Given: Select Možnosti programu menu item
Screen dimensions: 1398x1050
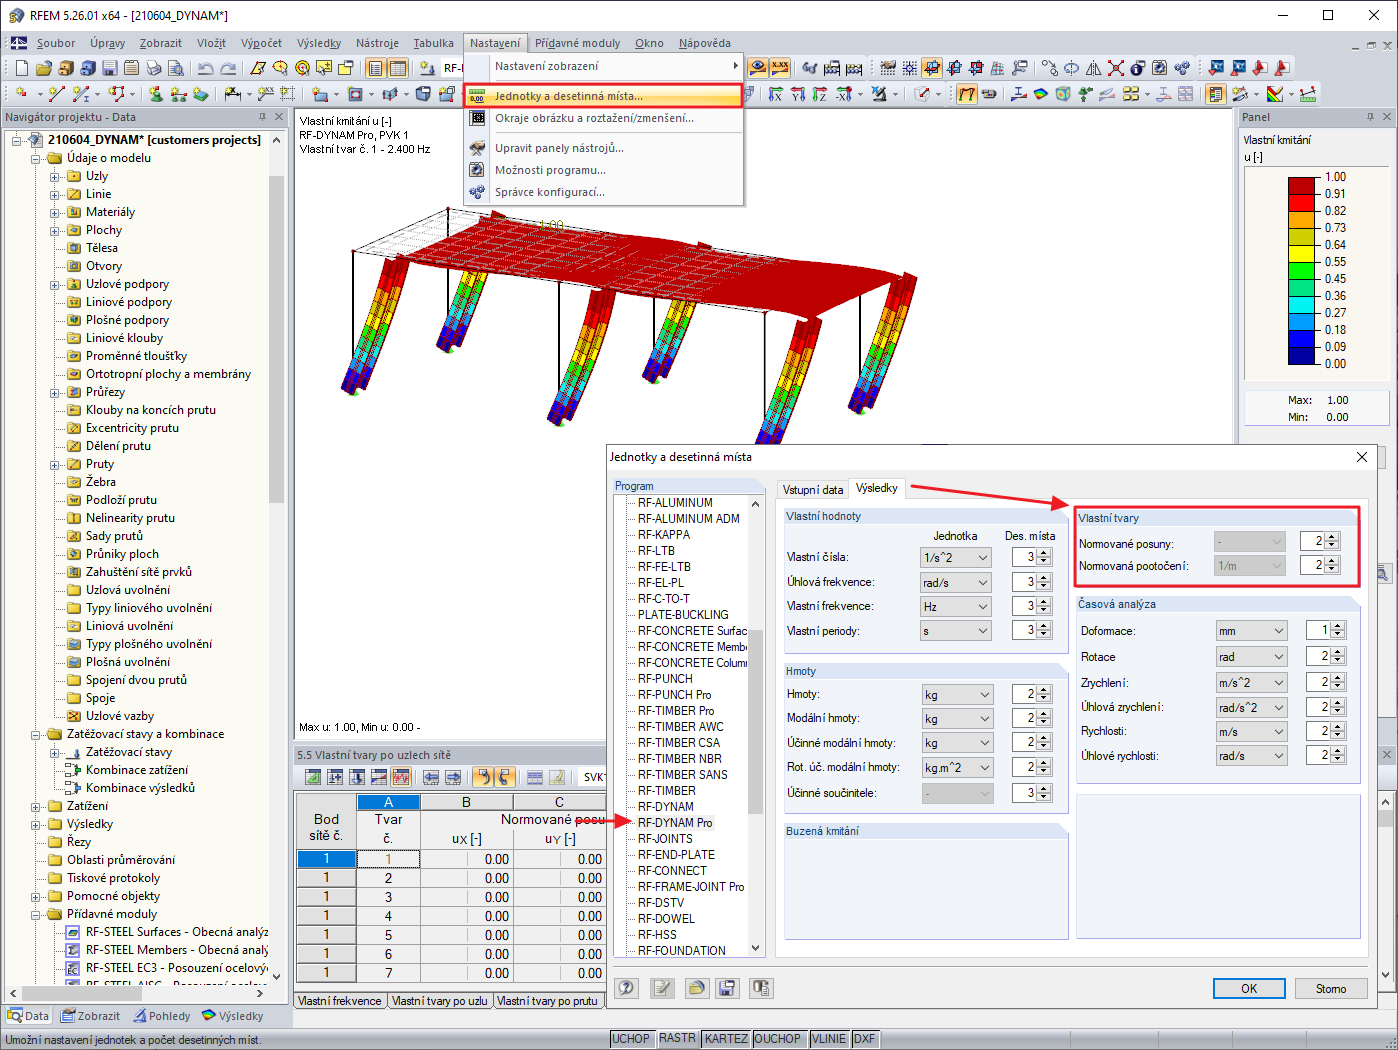Looking at the screenshot, I should [x=604, y=170].
